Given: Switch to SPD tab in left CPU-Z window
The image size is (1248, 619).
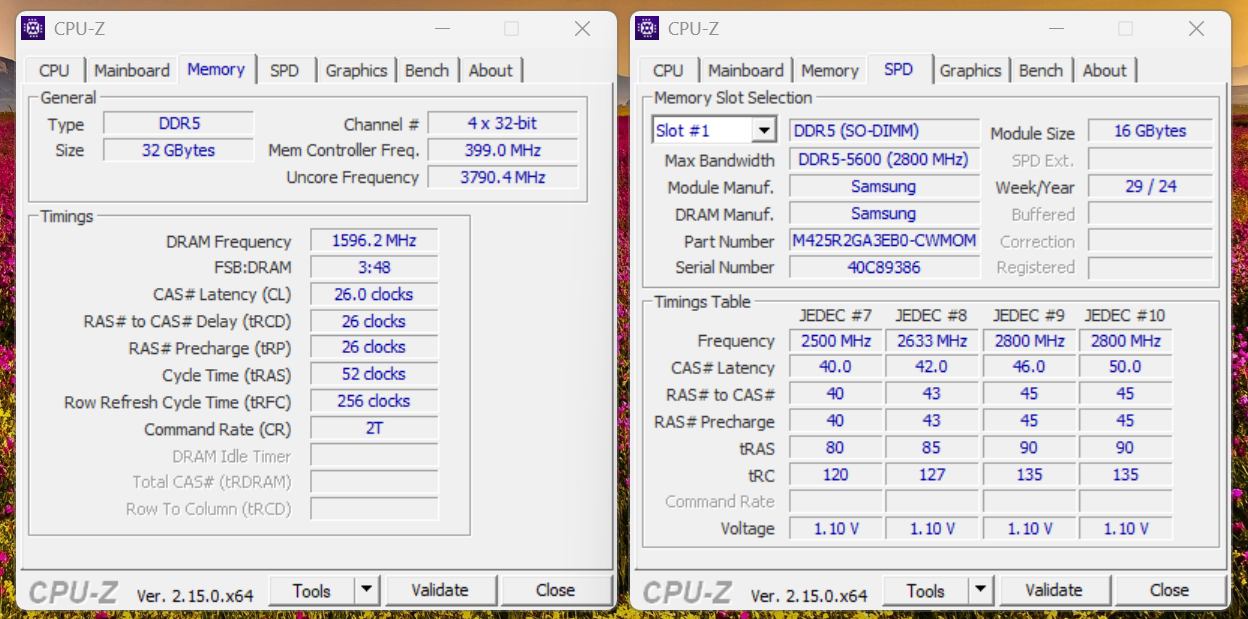Looking at the screenshot, I should (x=284, y=70).
